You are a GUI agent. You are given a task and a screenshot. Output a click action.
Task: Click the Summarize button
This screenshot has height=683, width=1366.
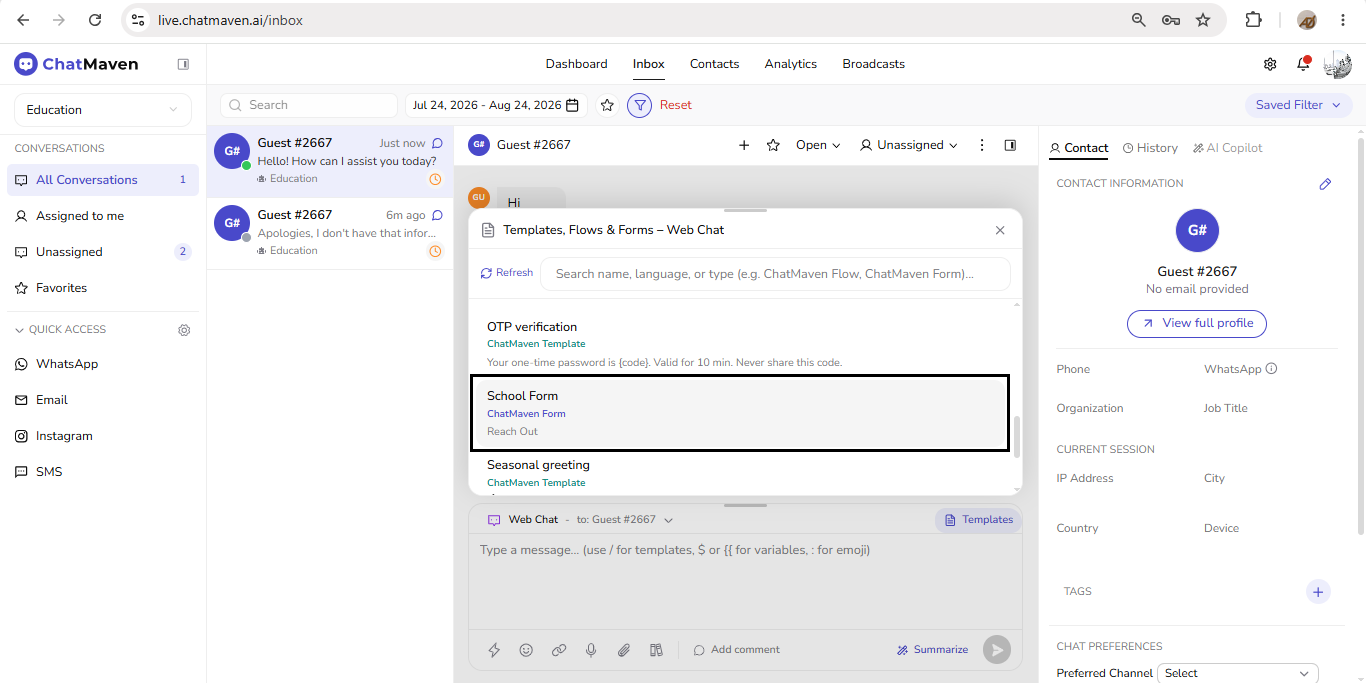coord(932,650)
